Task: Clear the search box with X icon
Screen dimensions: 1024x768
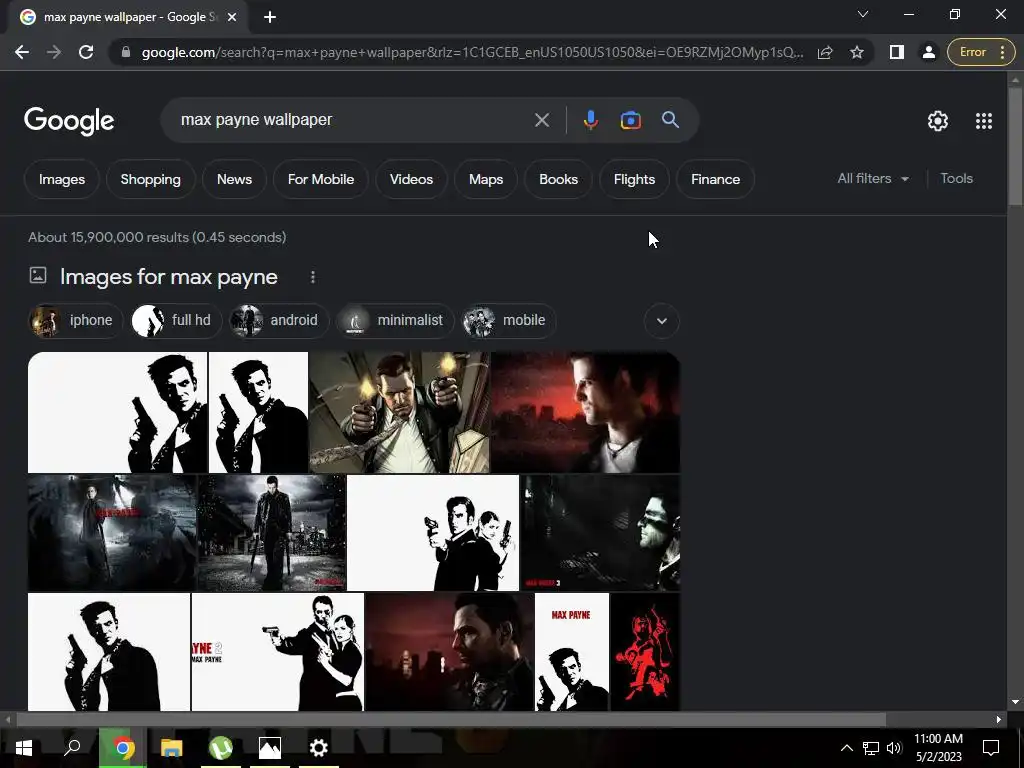Action: pos(541,120)
